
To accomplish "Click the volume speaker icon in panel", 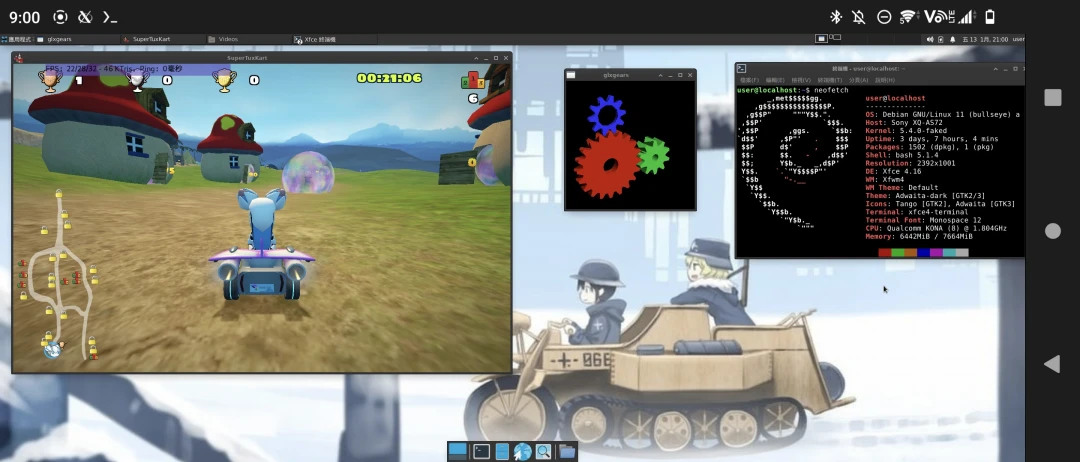I will pos(929,39).
